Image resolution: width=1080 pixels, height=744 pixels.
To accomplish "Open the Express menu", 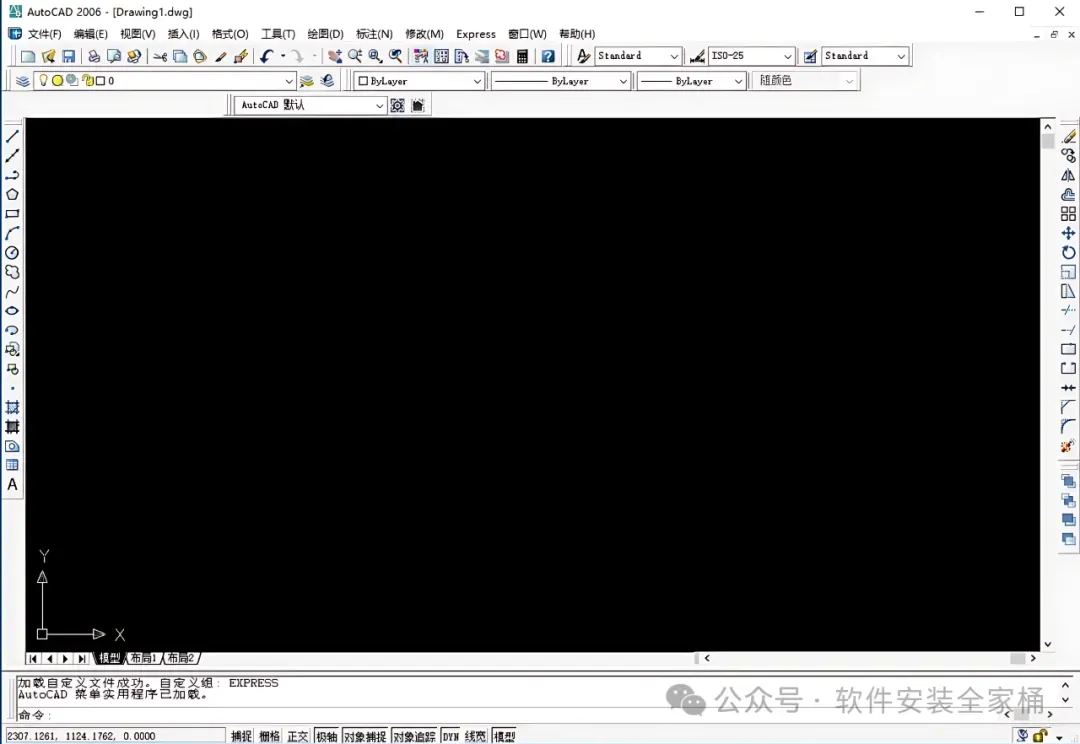I will pyautogui.click(x=476, y=34).
